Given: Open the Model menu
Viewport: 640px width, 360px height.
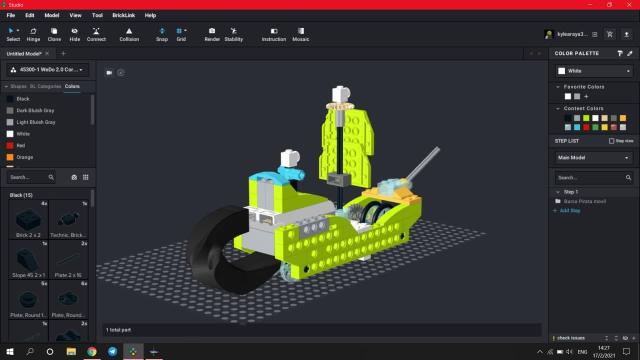Looking at the screenshot, I should tap(51, 15).
